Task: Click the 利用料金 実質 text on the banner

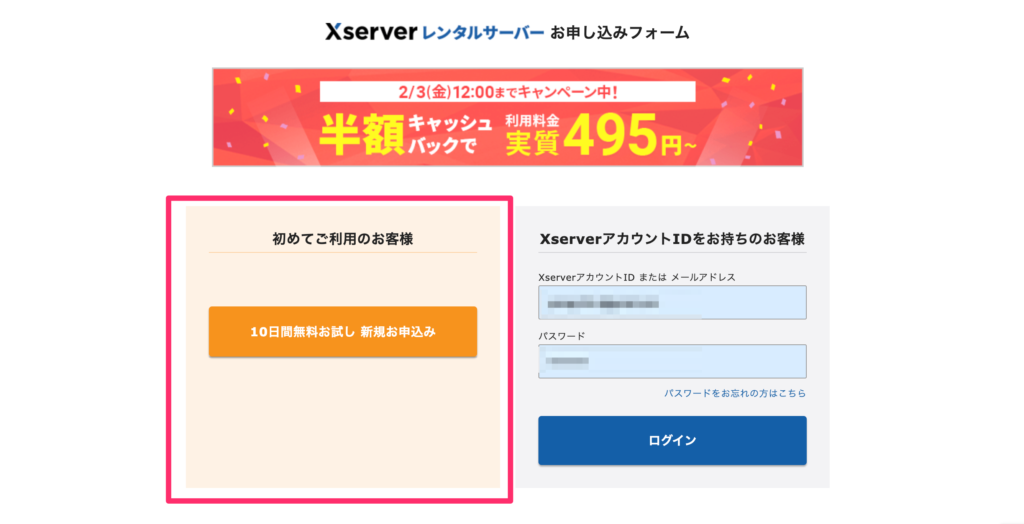Action: [533, 136]
